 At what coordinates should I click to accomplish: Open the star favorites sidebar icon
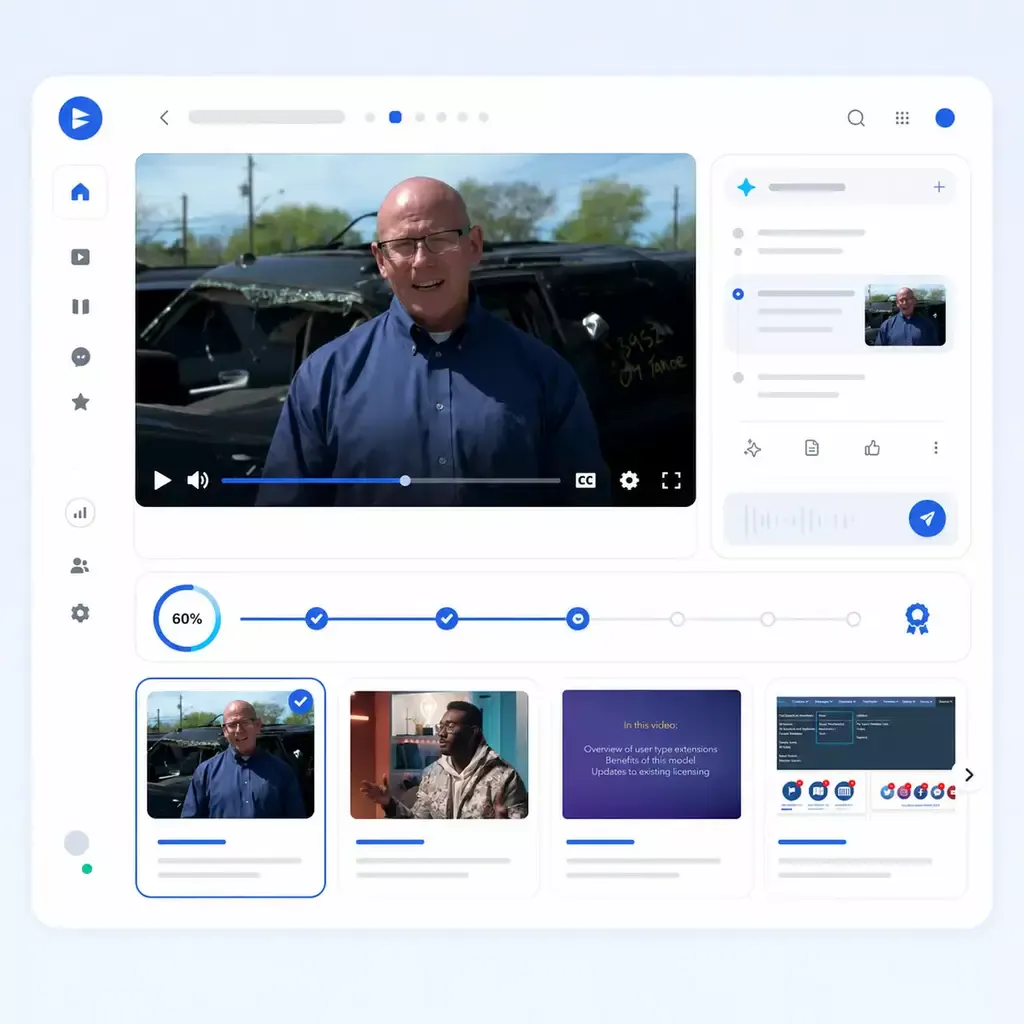point(80,402)
